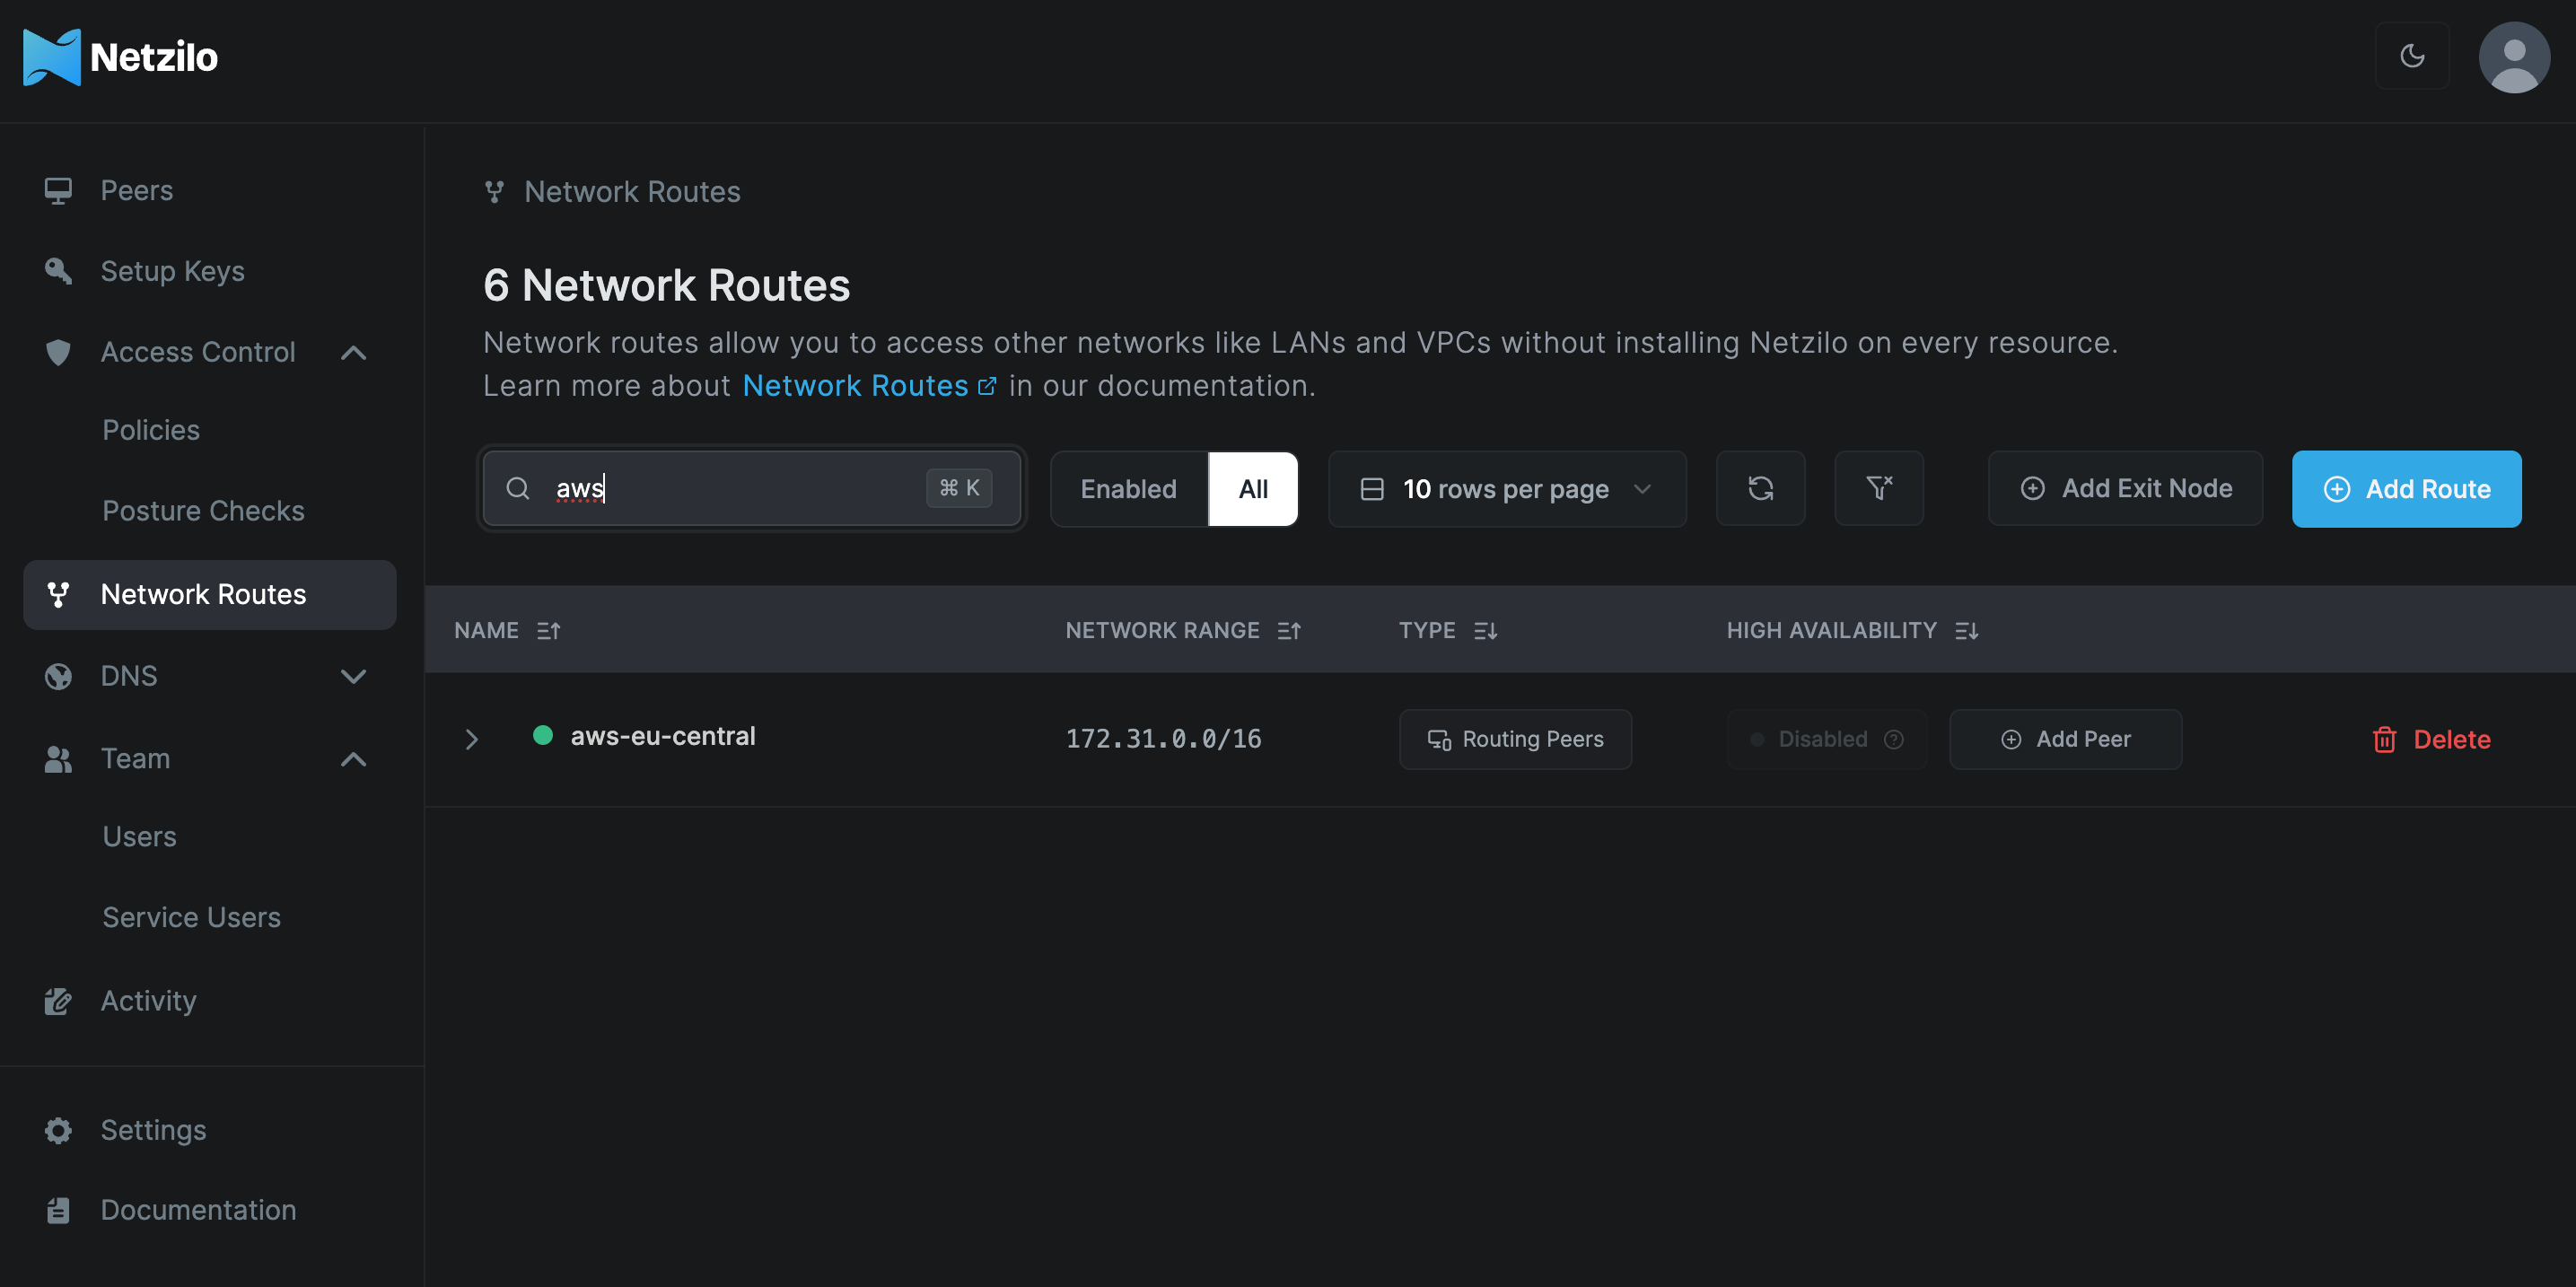Click the Access Control shield icon
This screenshot has width=2576, height=1287.
tap(58, 352)
